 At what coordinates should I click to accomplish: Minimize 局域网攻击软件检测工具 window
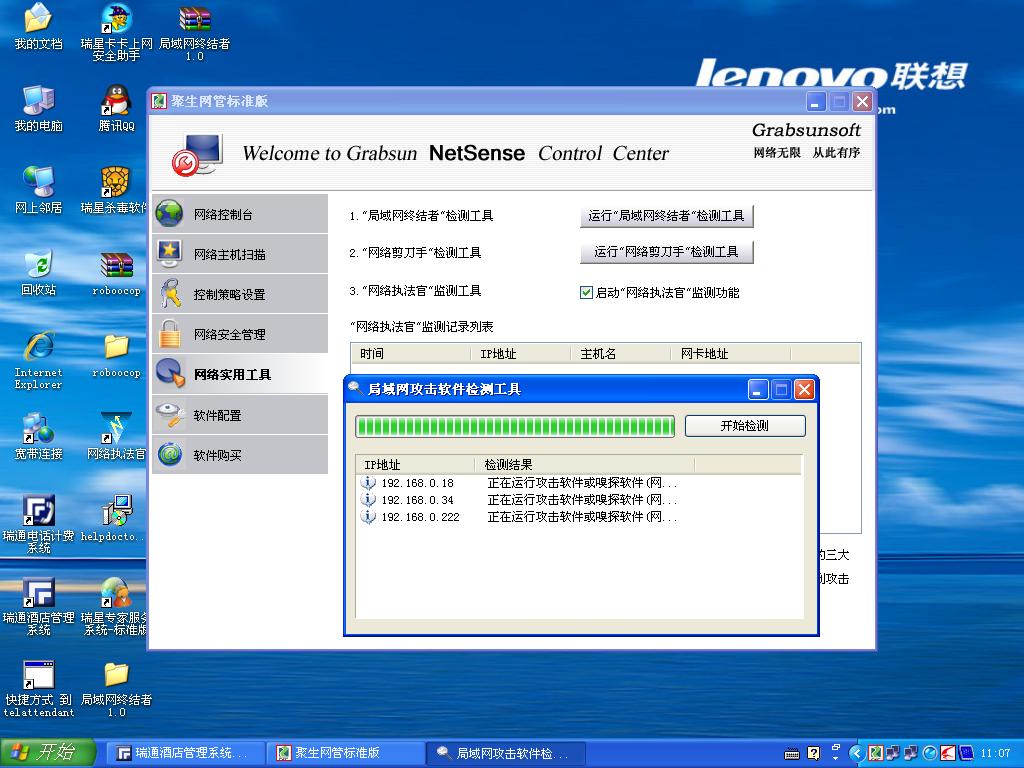pyautogui.click(x=758, y=390)
